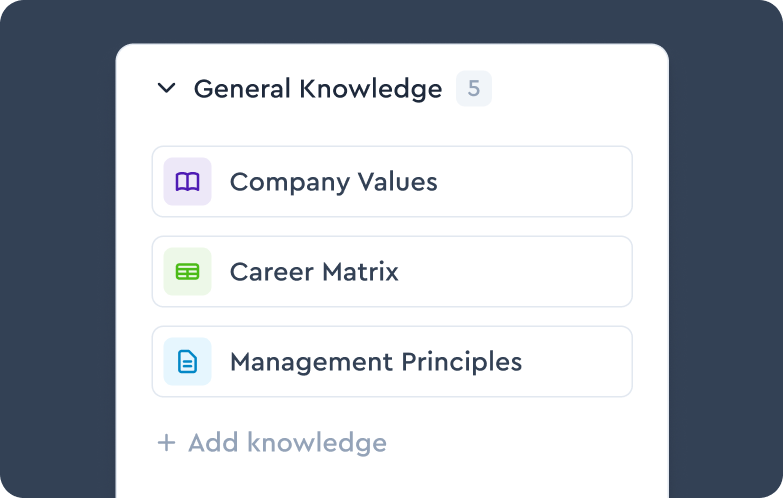Click the plus icon beside Add knowledge

pos(166,443)
